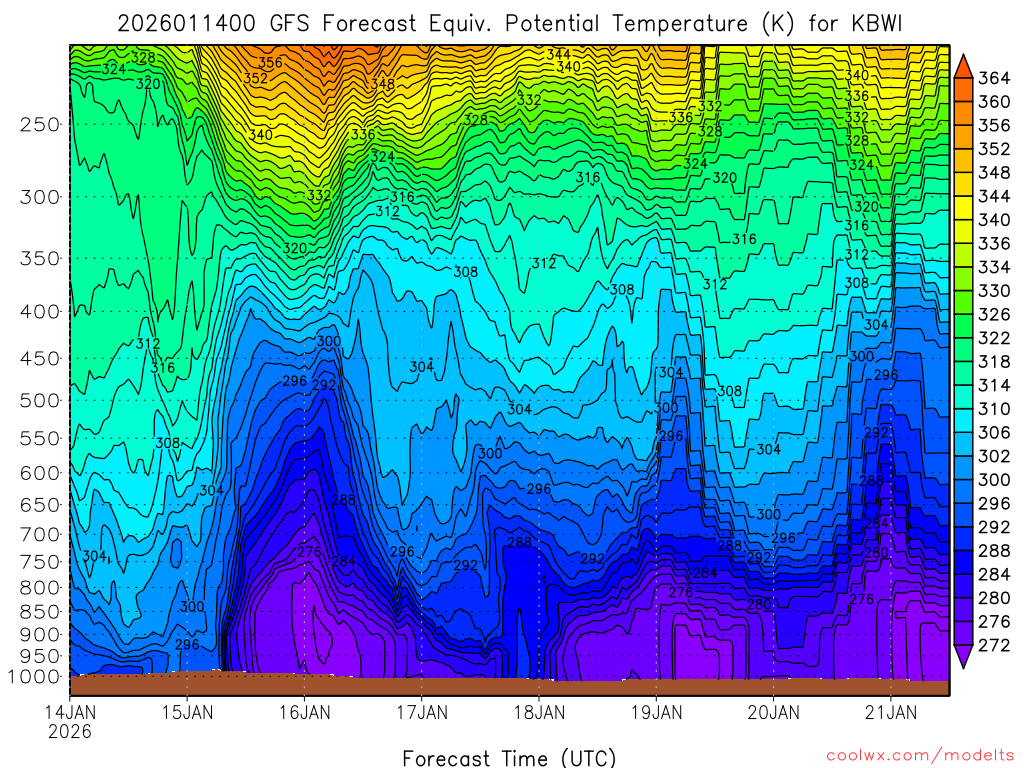Click the 334 colorbar label

coord(994,267)
